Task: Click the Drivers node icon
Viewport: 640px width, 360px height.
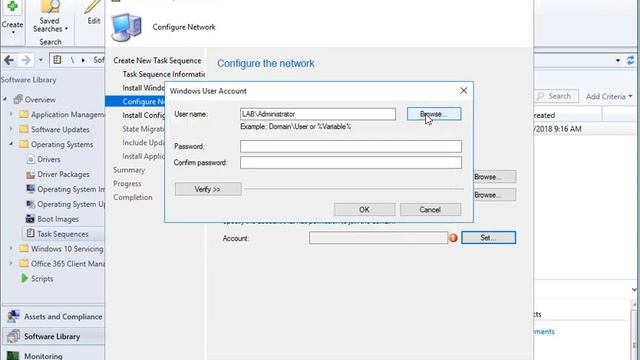Action: pos(31,159)
